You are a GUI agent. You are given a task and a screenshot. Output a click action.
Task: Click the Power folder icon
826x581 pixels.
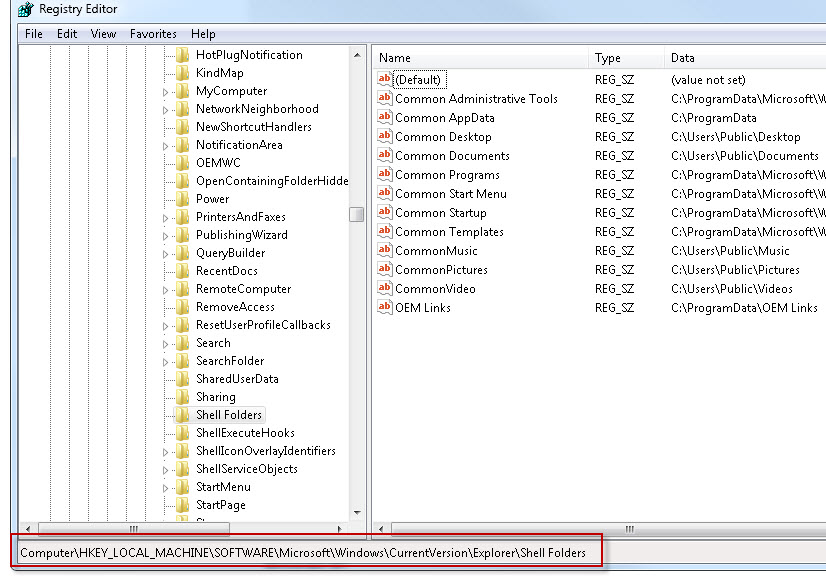point(182,199)
